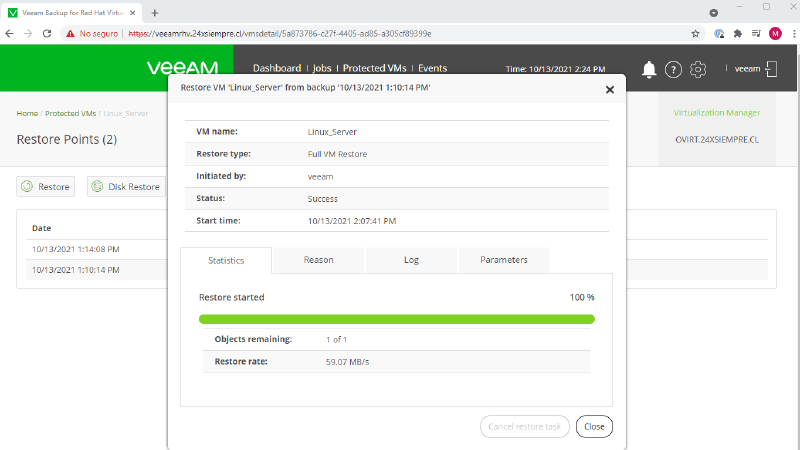Screen dimensions: 800x450
Task: Switch to the Statistics tab
Action: pos(226,260)
